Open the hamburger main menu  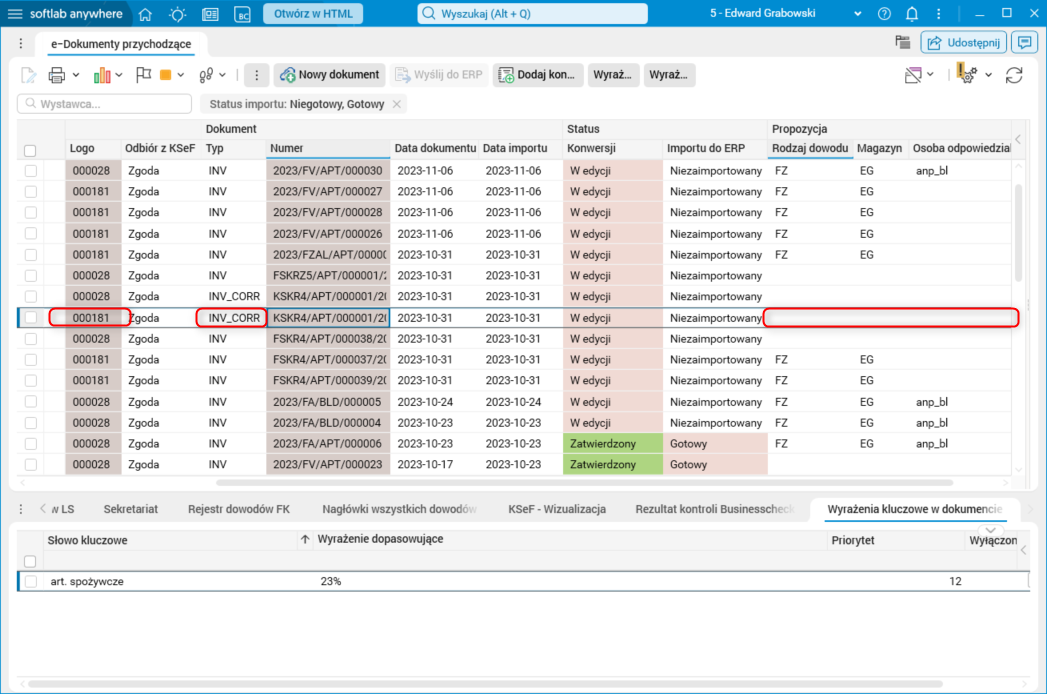[15, 14]
